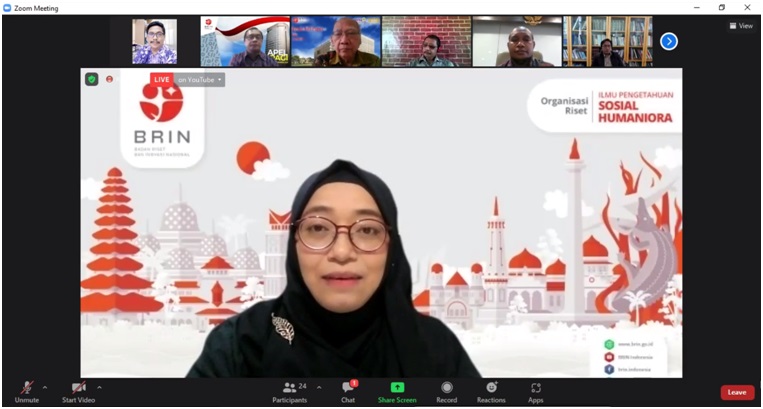Viewport: 763px width, 409px height.
Task: Toggle Start Video camera button
Action: click(78, 388)
